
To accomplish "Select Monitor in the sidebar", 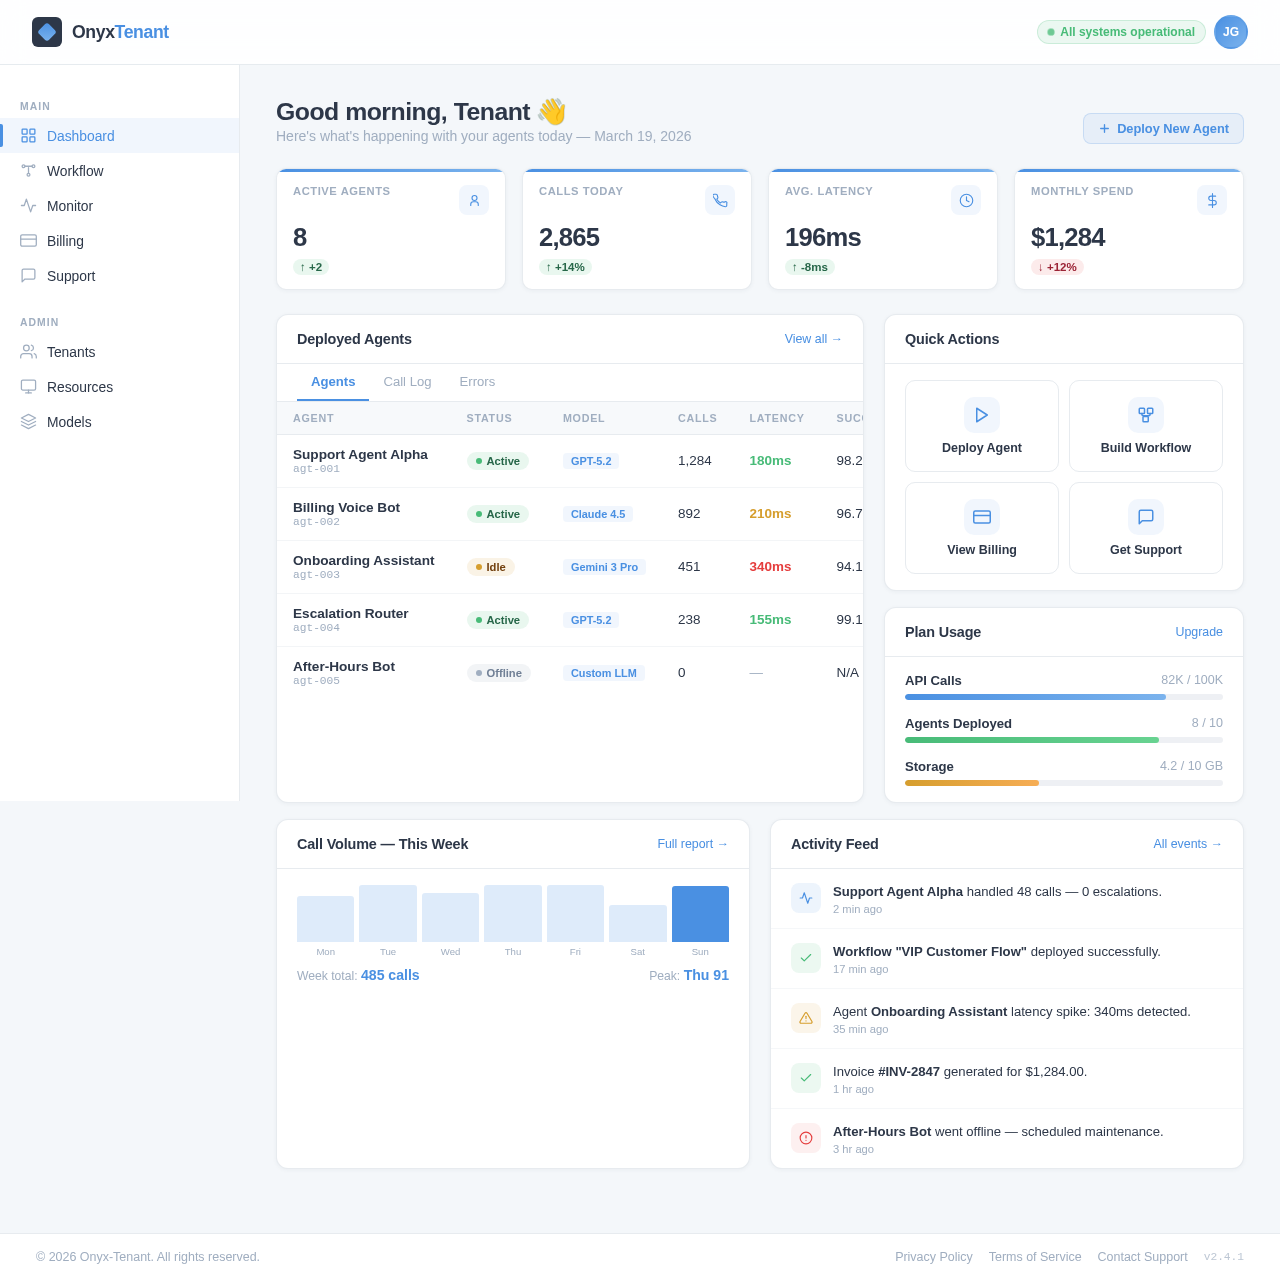I will click(x=70, y=206).
